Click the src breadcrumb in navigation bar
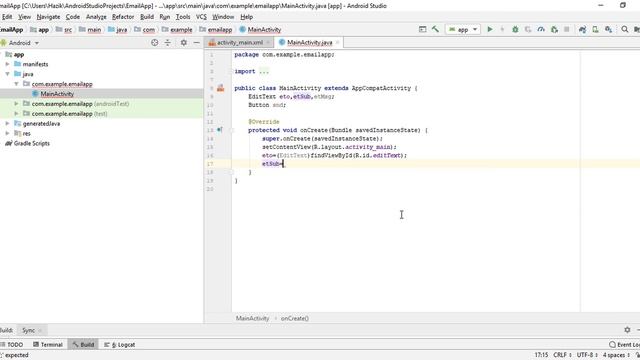 pos(68,30)
